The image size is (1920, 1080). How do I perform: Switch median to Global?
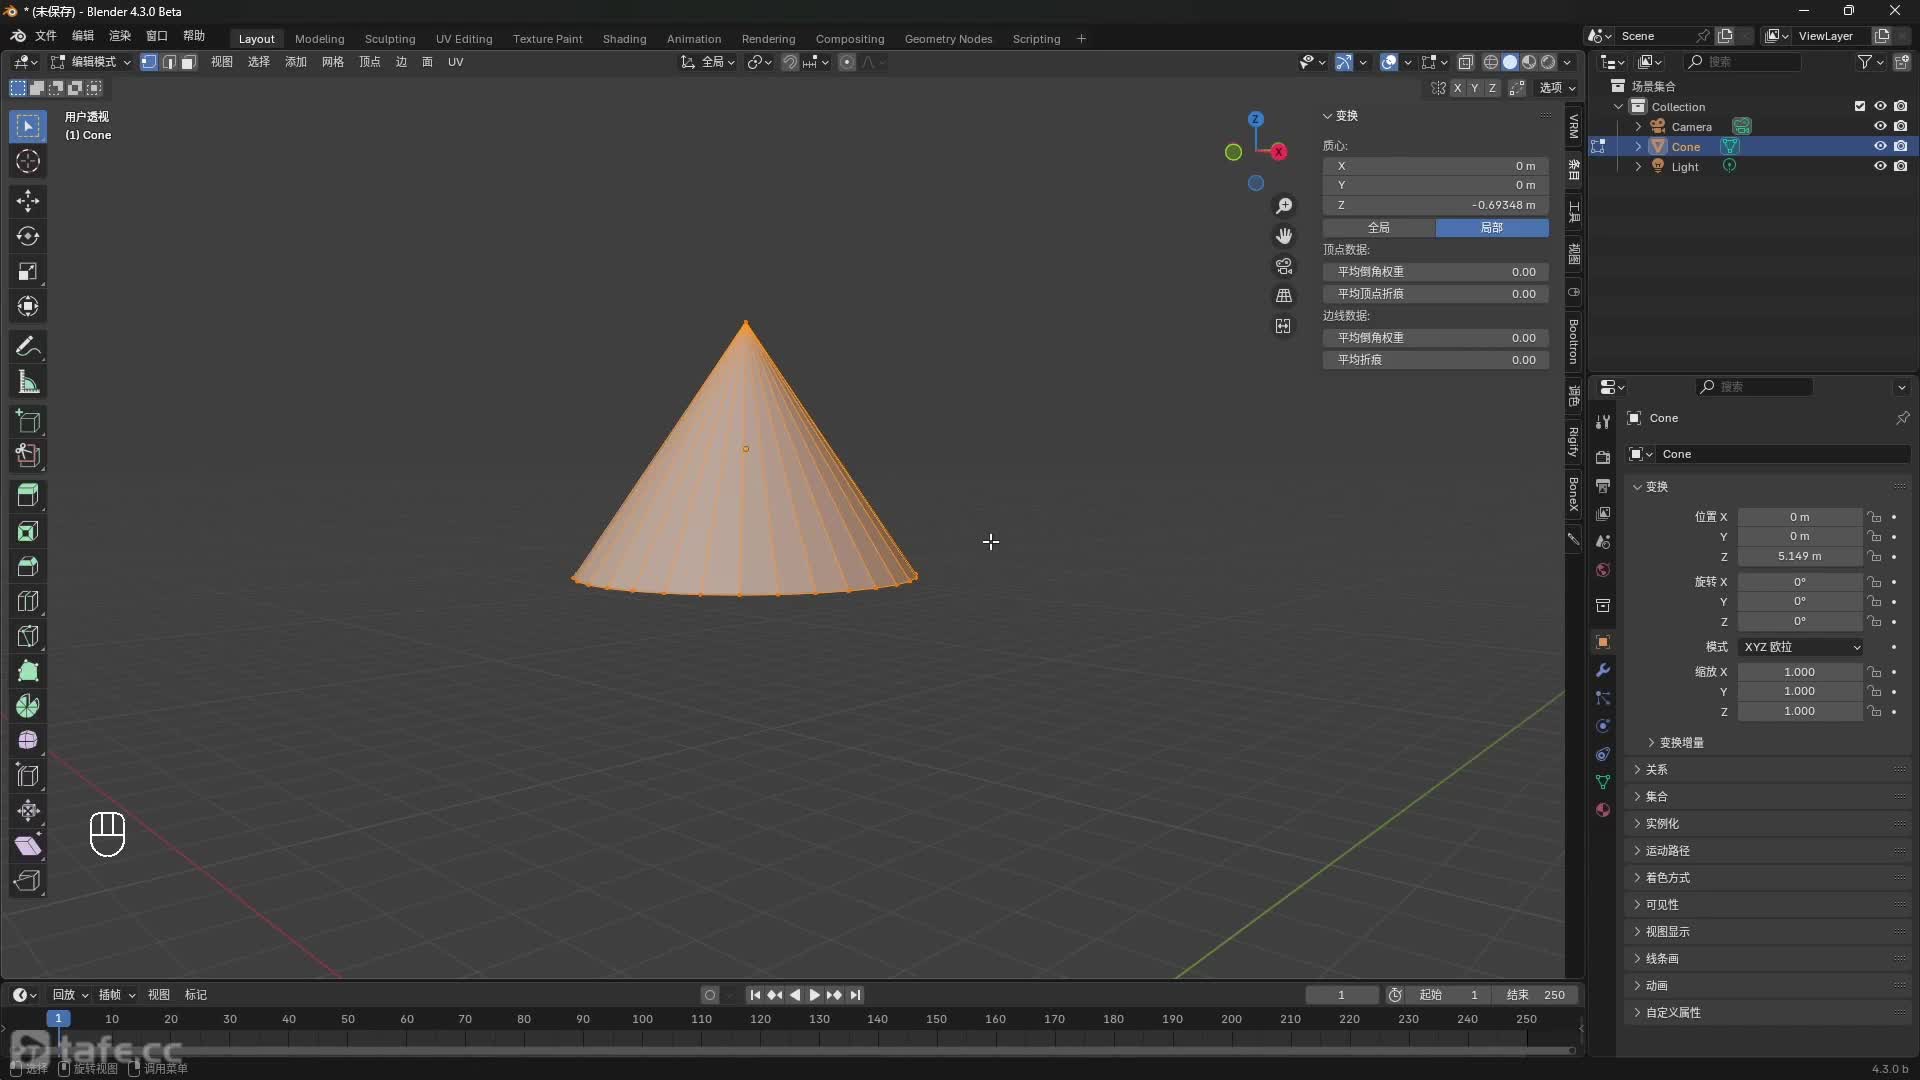coord(1379,228)
